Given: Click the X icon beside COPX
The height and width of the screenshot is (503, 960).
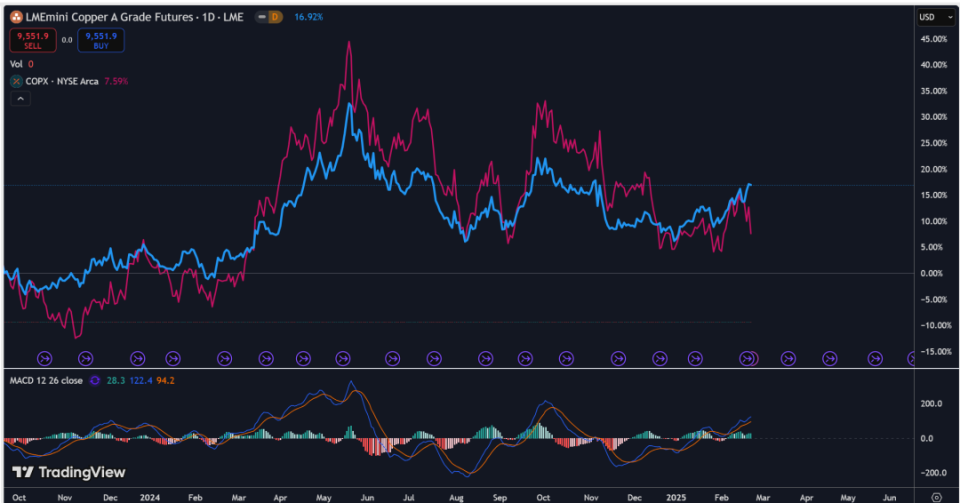Looking at the screenshot, I should [17, 81].
